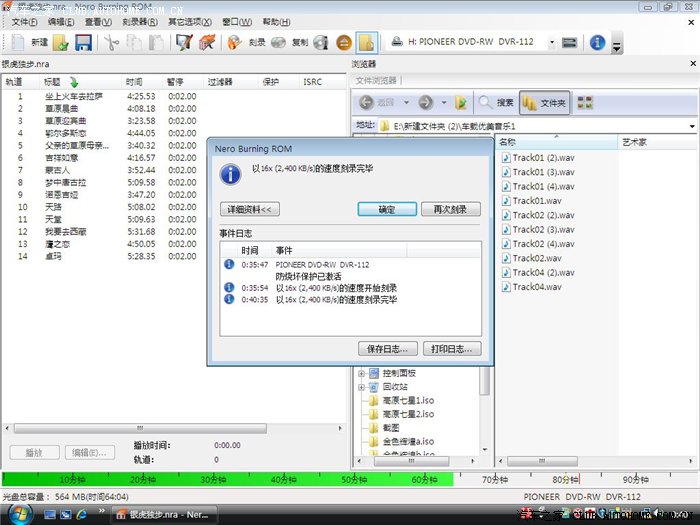This screenshot has height=525, width=700.
Task: Click 确定 in the Nero dialog
Action: (x=387, y=209)
